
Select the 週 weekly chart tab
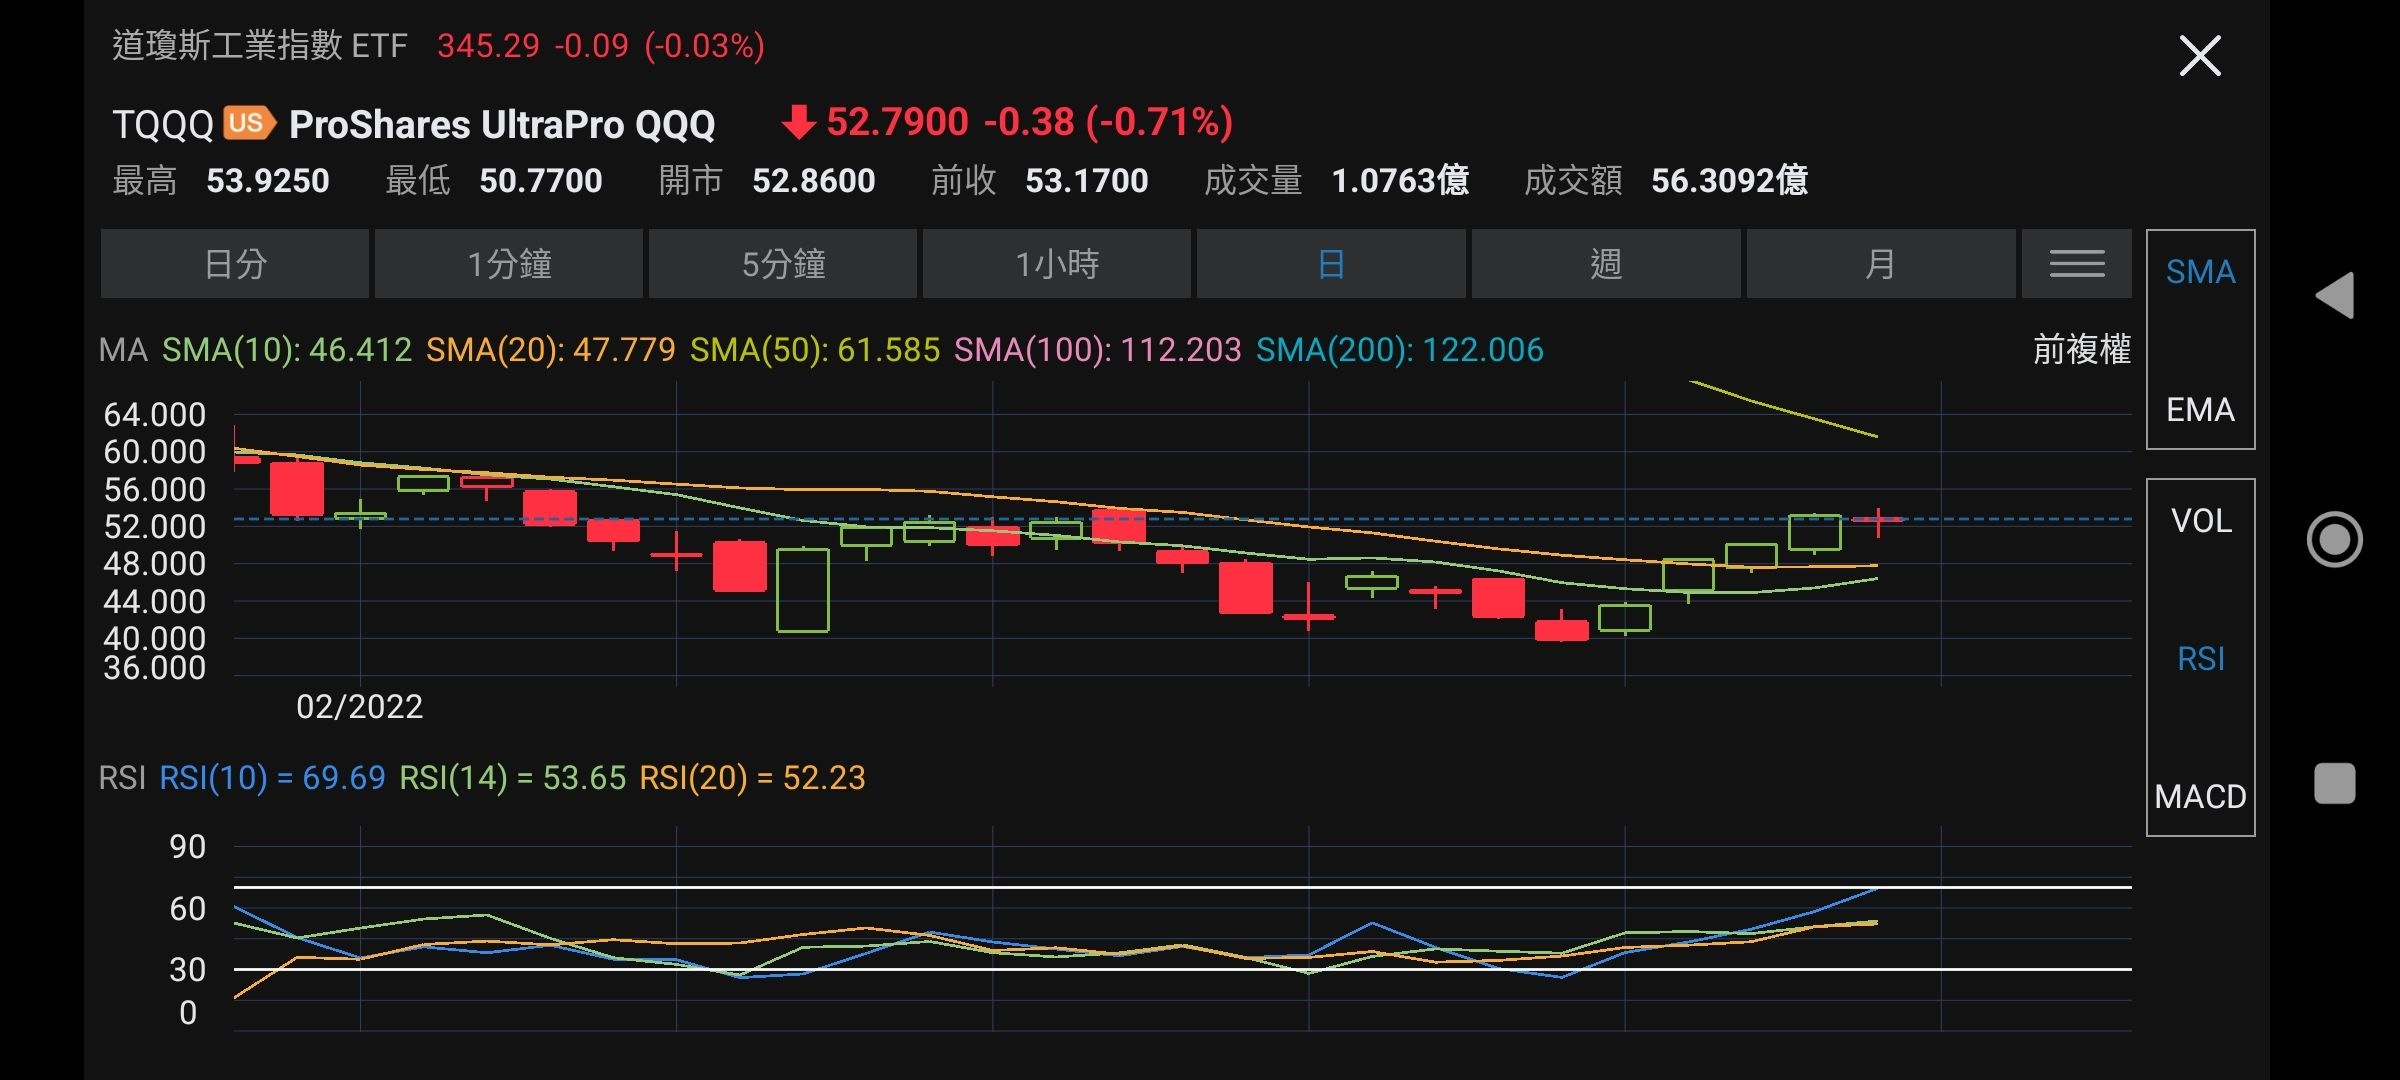(x=1606, y=264)
